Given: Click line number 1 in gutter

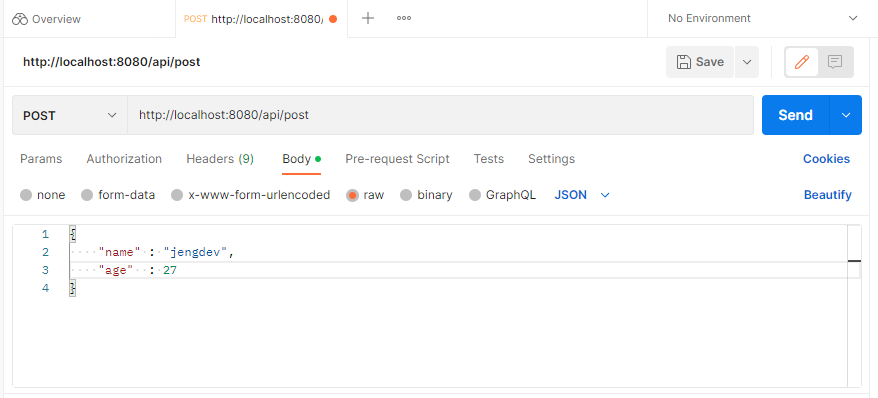Looking at the screenshot, I should pyautogui.click(x=45, y=234).
